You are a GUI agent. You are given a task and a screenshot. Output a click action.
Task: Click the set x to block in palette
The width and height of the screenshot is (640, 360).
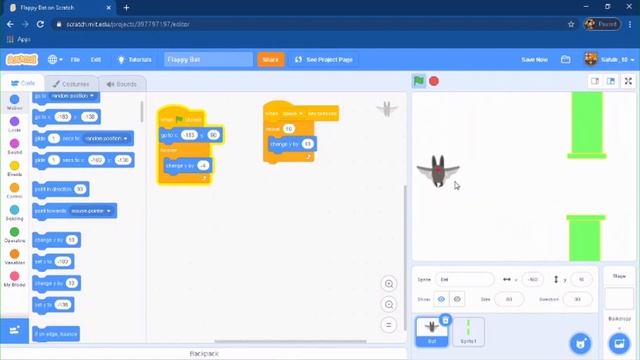pyautogui.click(x=53, y=261)
